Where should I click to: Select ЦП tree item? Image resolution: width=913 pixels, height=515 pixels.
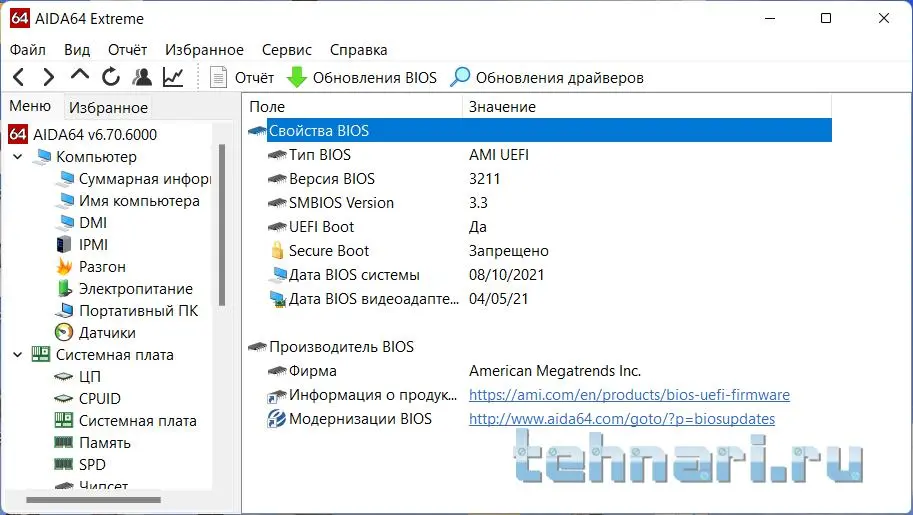(x=77, y=377)
